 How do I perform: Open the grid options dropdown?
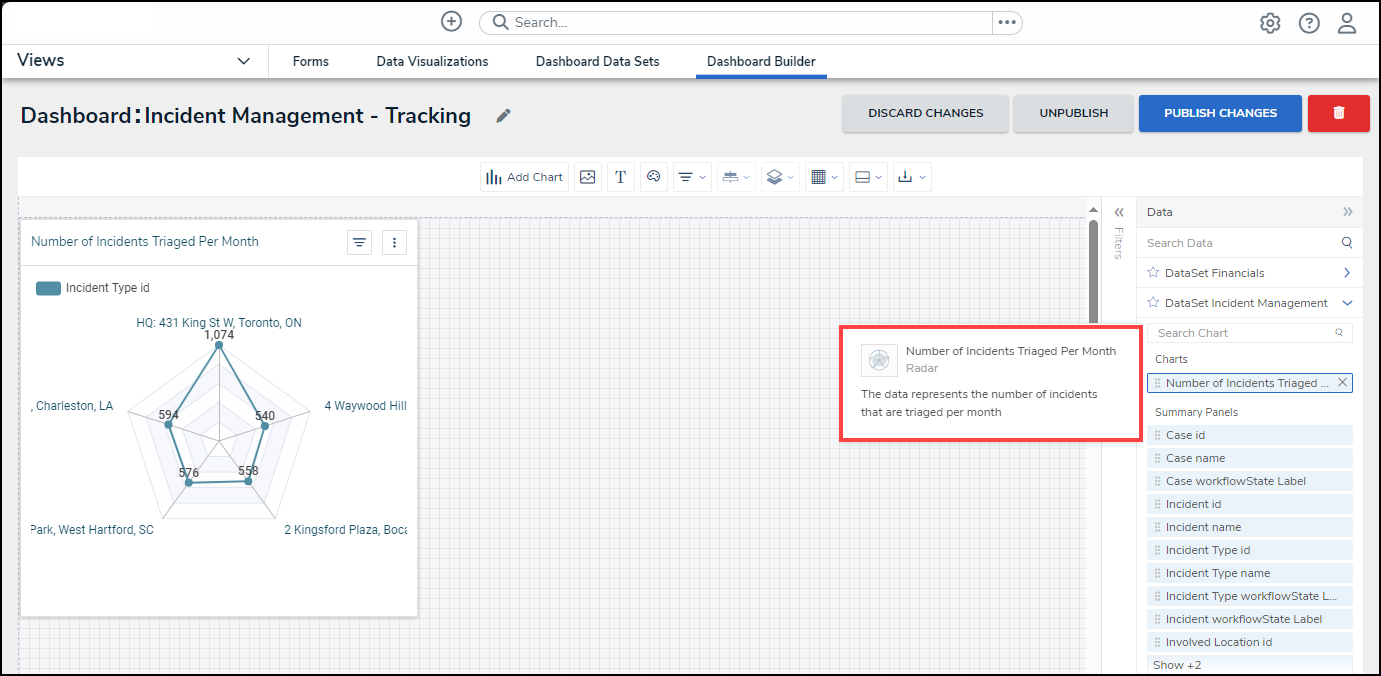(825, 177)
